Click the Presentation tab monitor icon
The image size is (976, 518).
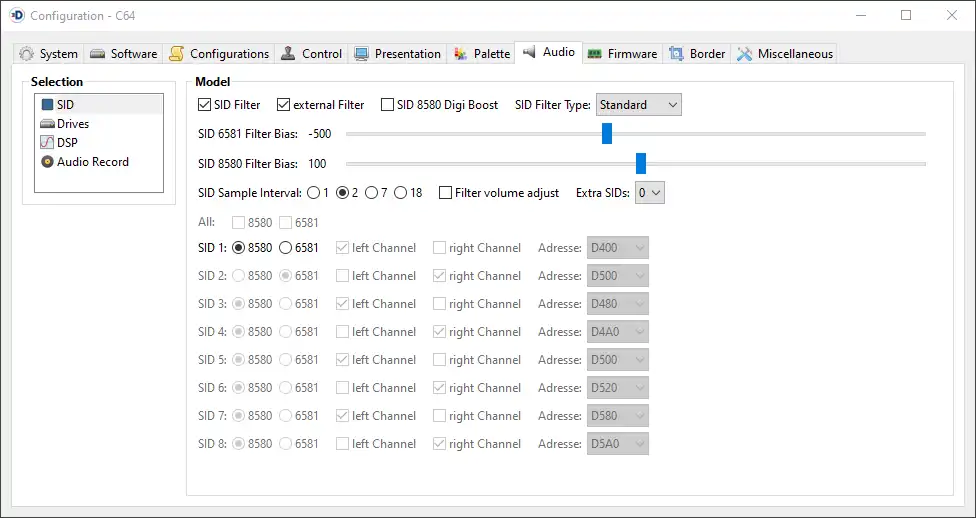[x=361, y=54]
